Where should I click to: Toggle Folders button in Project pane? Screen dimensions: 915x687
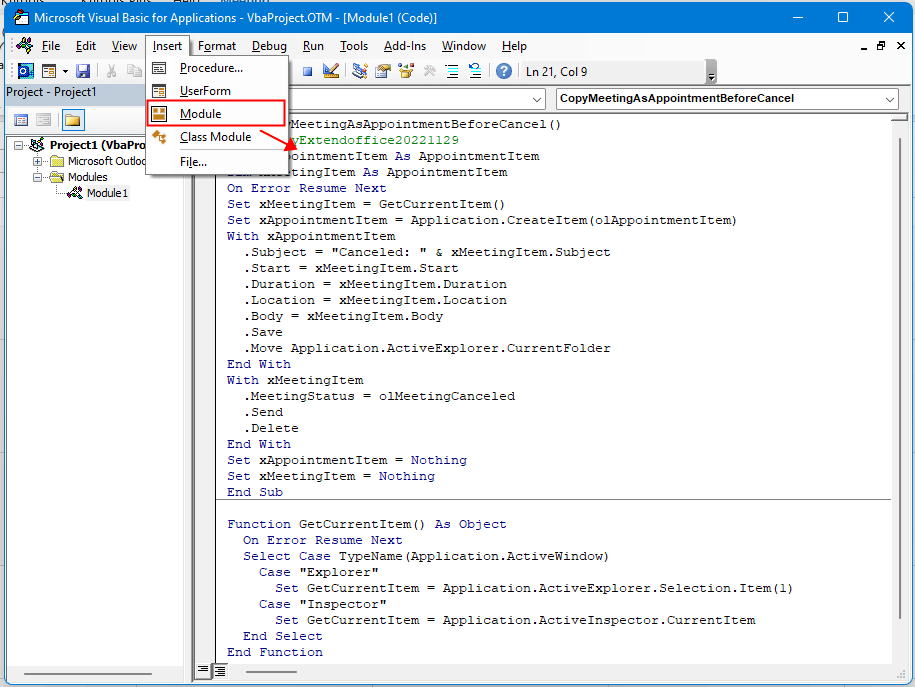coord(72,120)
